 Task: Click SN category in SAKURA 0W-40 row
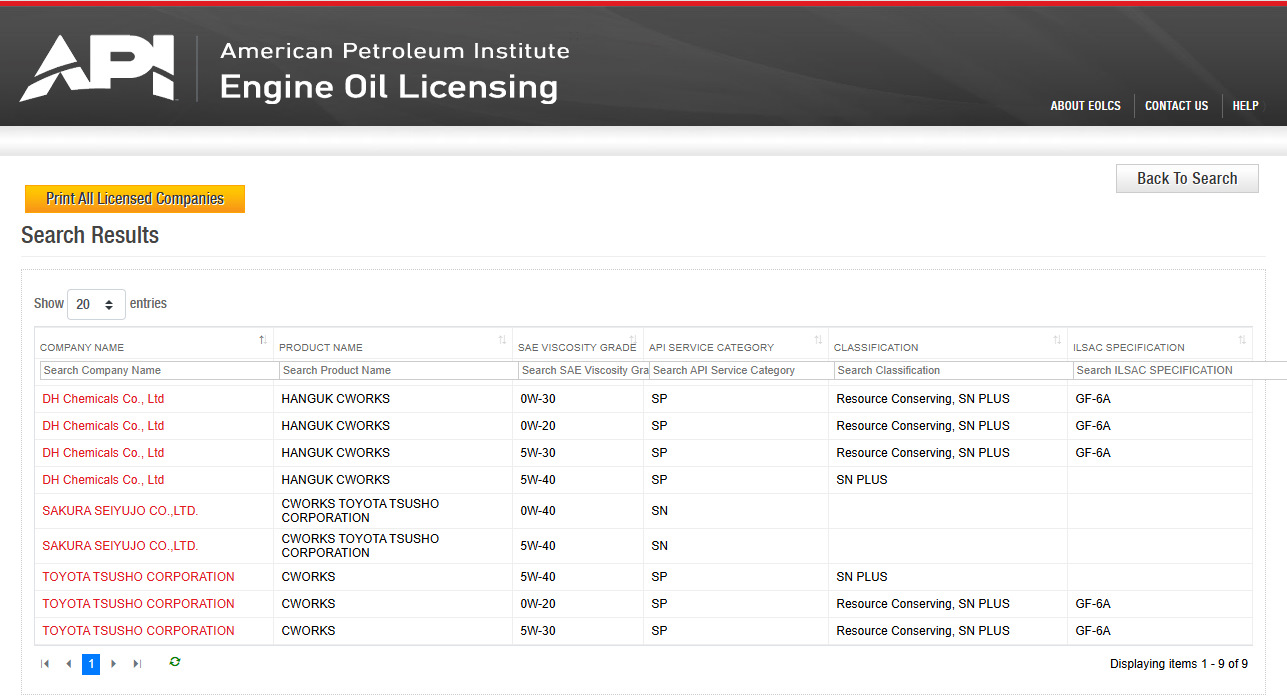(x=659, y=511)
